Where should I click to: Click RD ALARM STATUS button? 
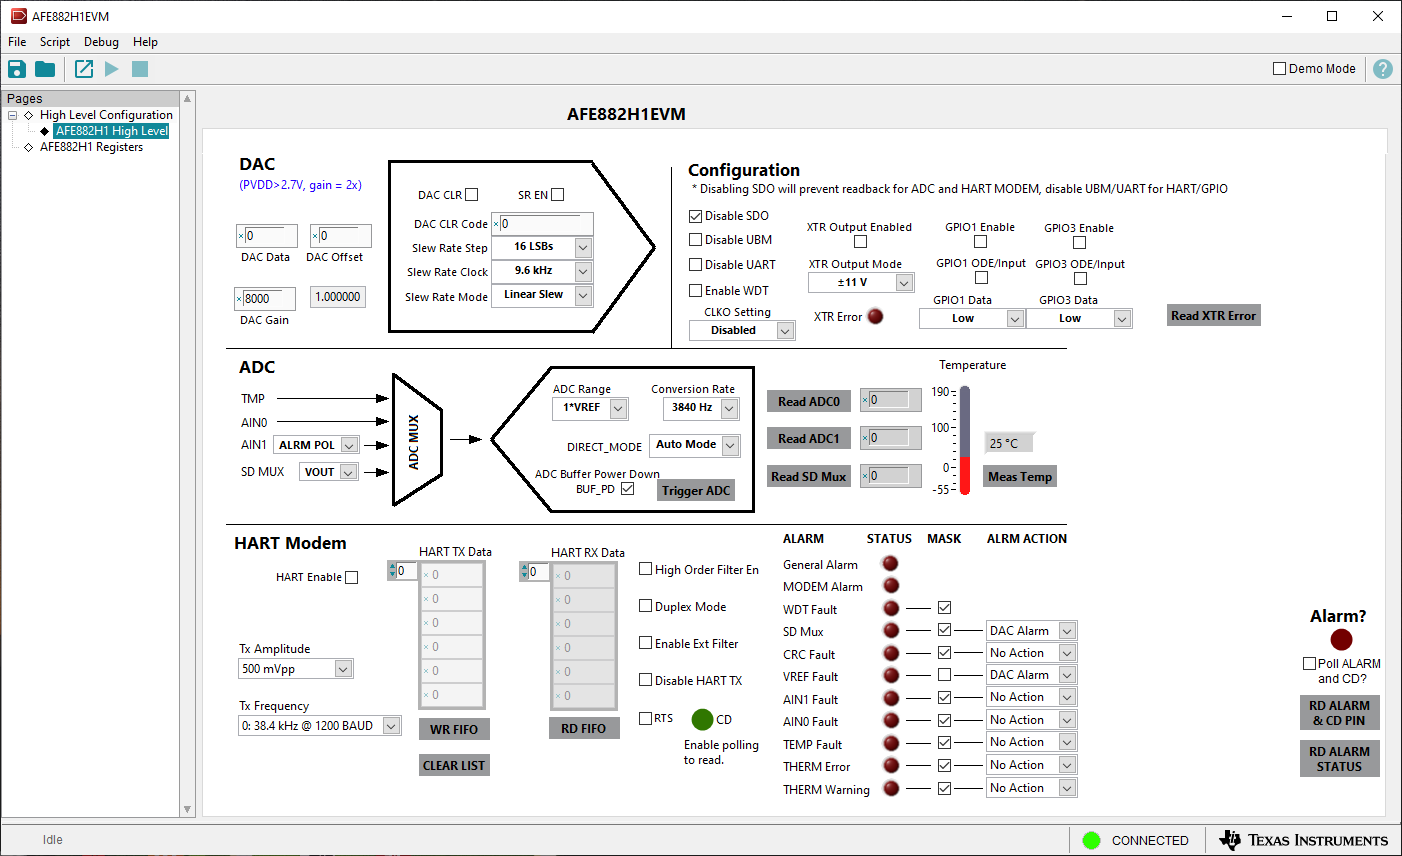(x=1339, y=758)
